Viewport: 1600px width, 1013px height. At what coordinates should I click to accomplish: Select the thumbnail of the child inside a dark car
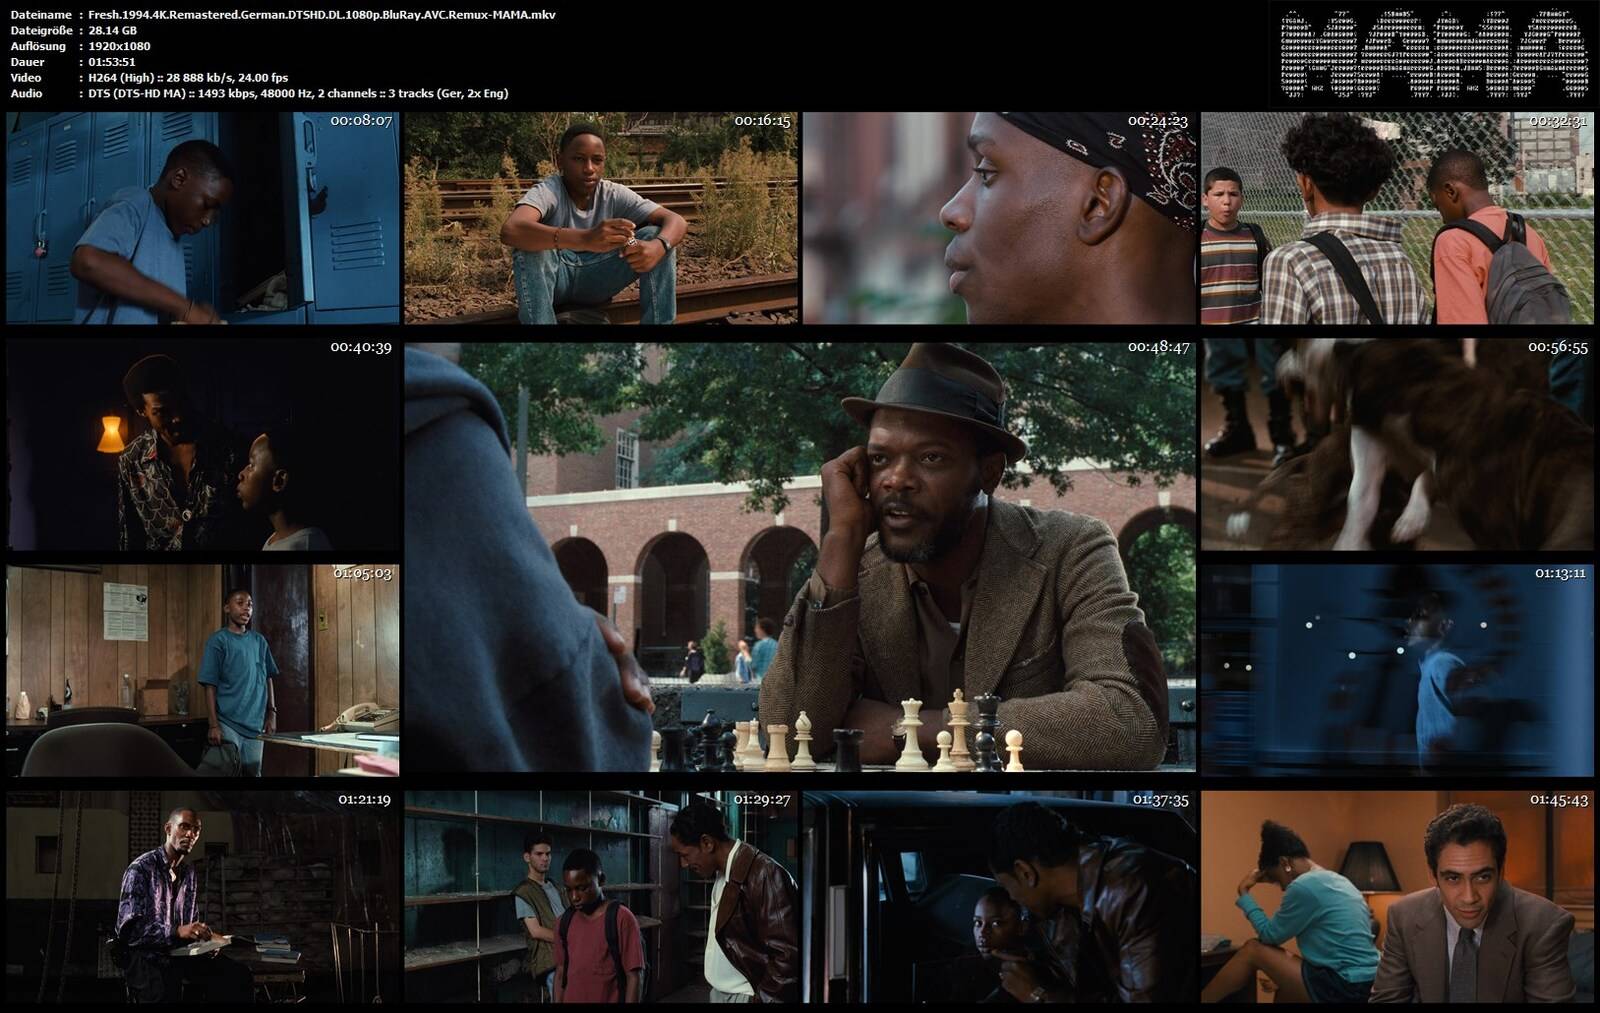[x=999, y=897]
